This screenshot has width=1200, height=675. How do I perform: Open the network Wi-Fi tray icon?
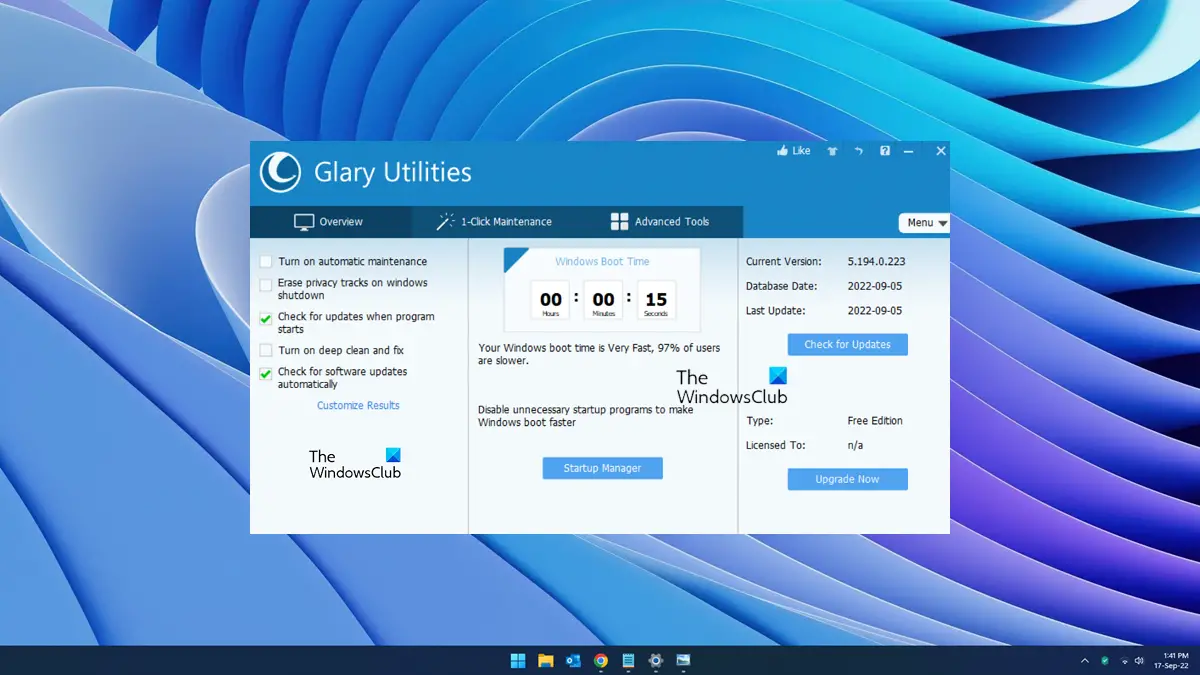point(1125,660)
